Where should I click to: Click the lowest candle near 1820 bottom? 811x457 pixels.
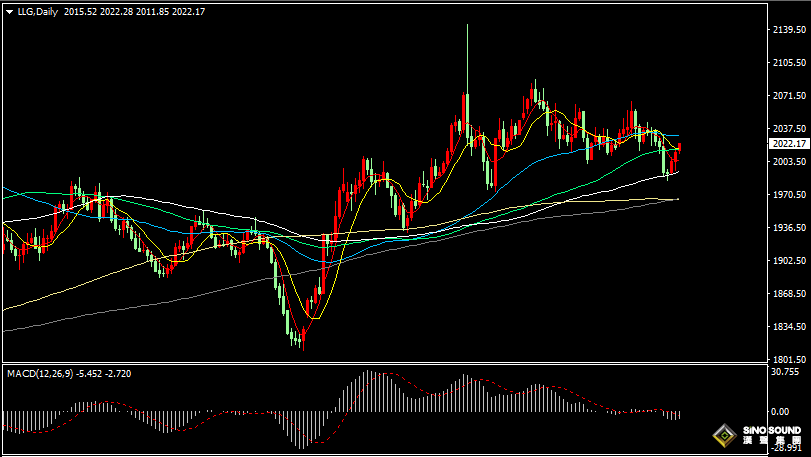[x=299, y=340]
